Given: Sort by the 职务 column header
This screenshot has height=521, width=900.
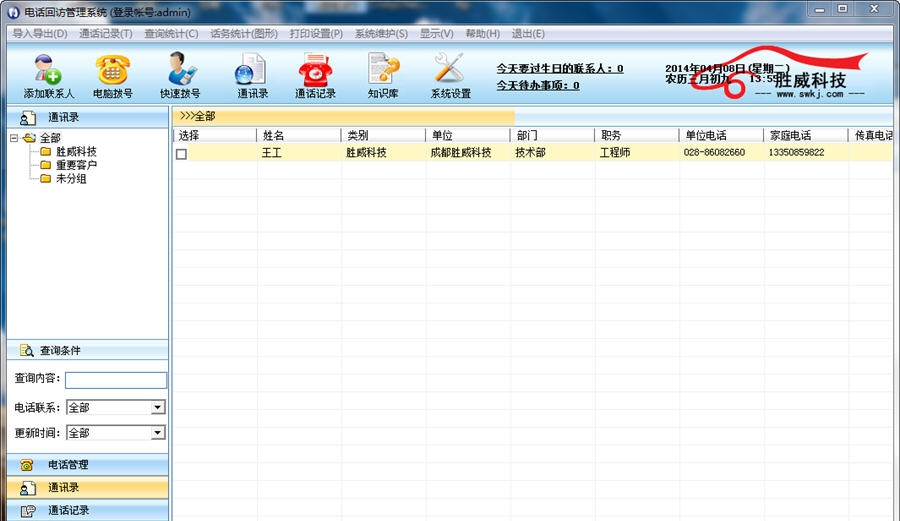Looking at the screenshot, I should (x=637, y=135).
